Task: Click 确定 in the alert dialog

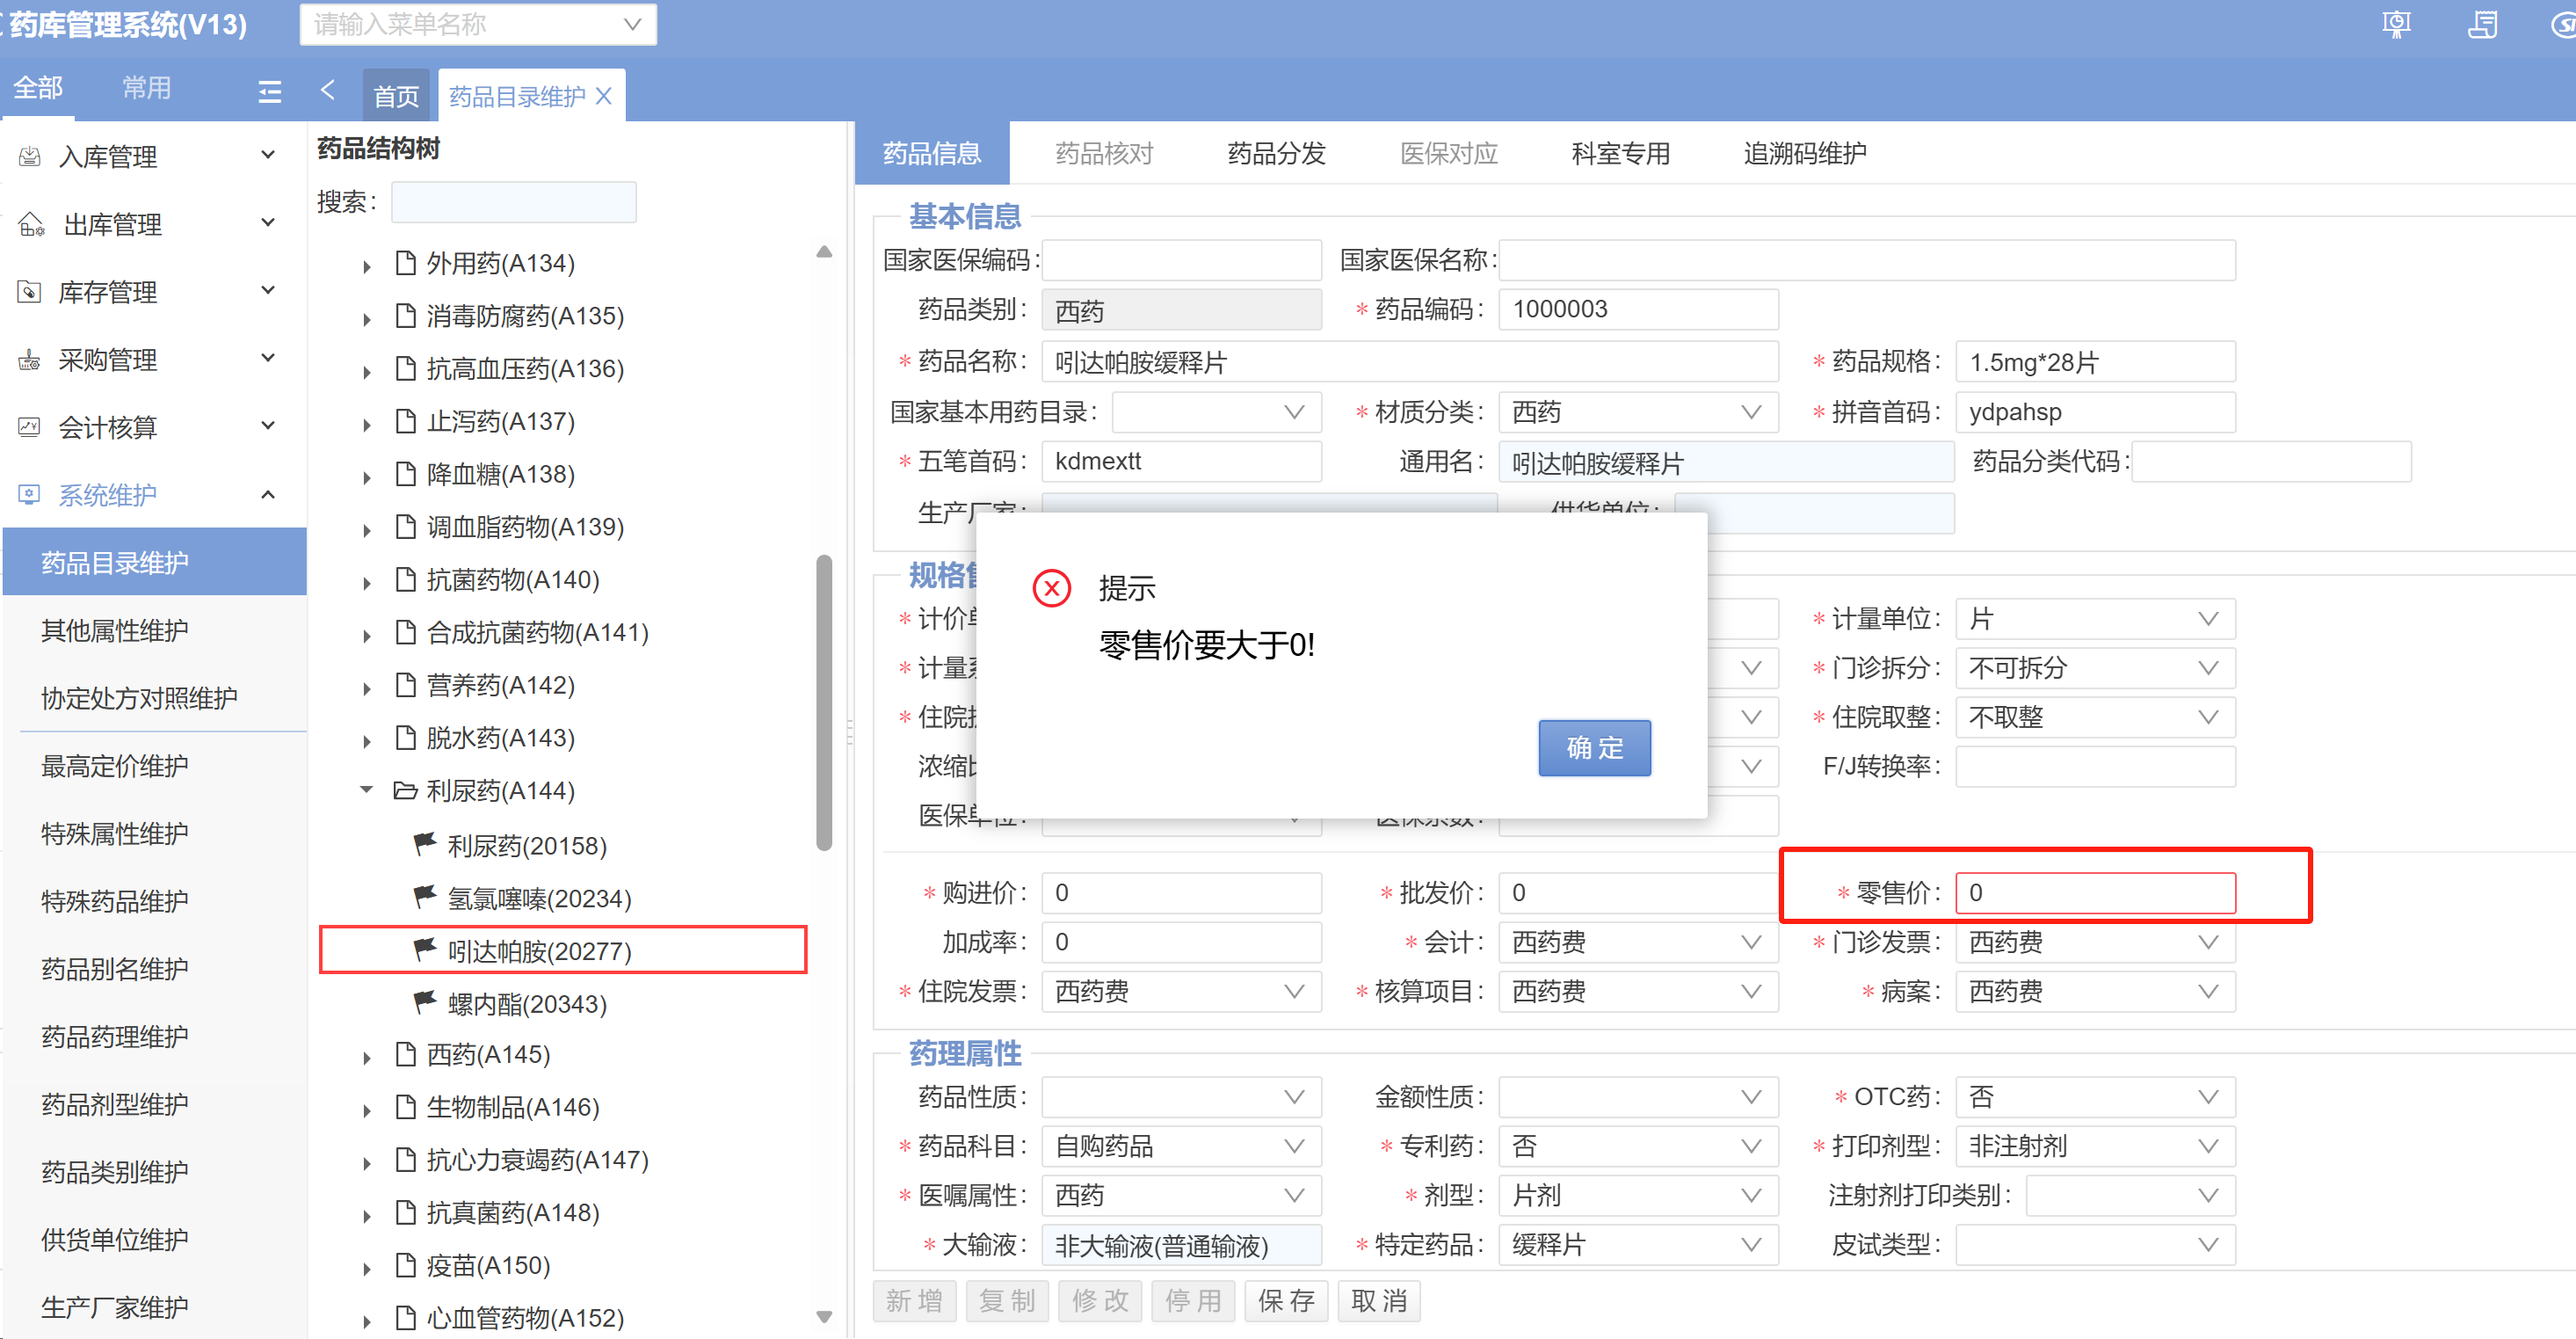Action: (1593, 747)
